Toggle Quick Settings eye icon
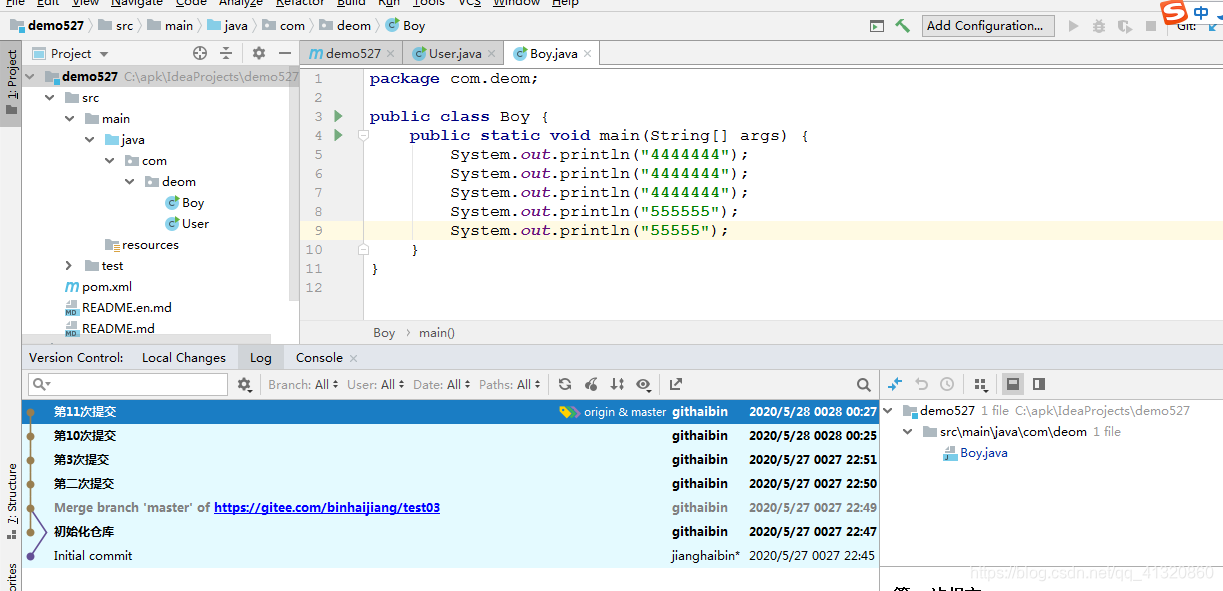 tap(643, 384)
